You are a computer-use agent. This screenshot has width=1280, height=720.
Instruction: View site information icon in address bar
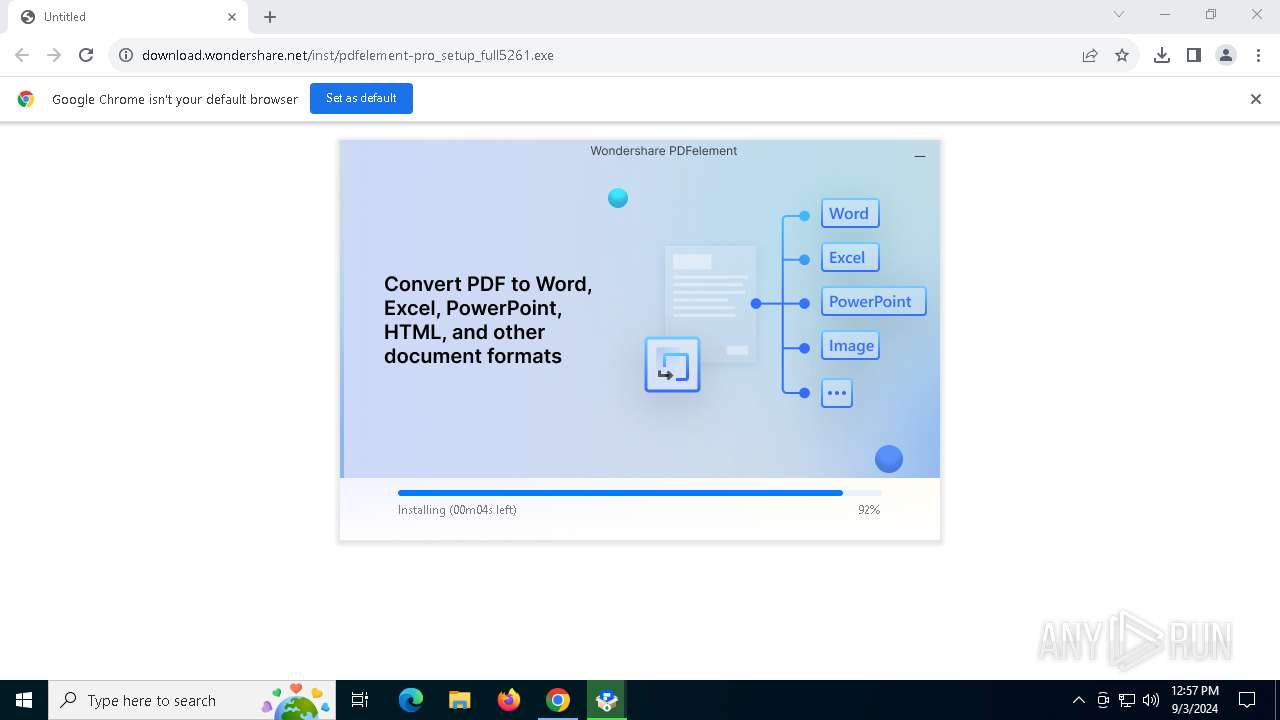coord(126,55)
